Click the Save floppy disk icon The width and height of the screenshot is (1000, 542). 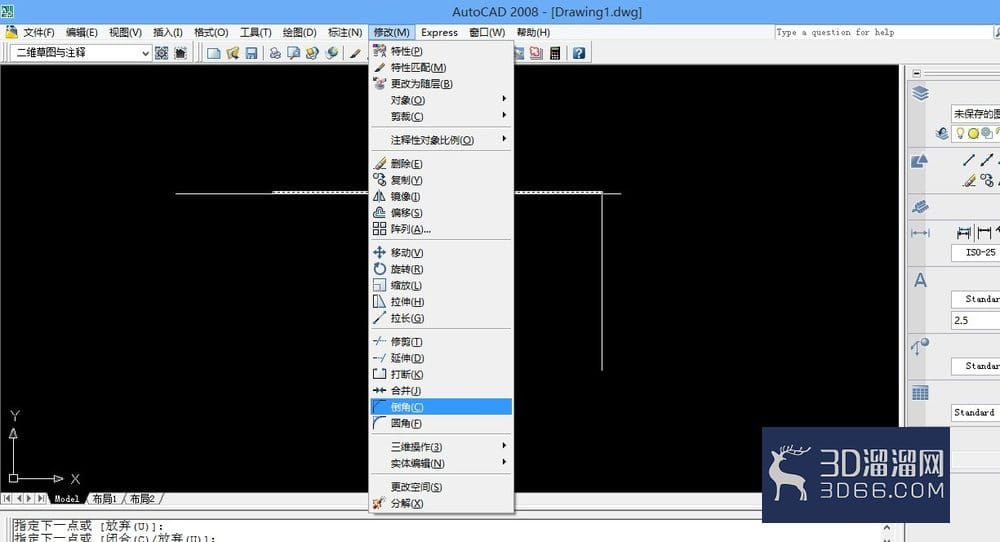[251, 53]
